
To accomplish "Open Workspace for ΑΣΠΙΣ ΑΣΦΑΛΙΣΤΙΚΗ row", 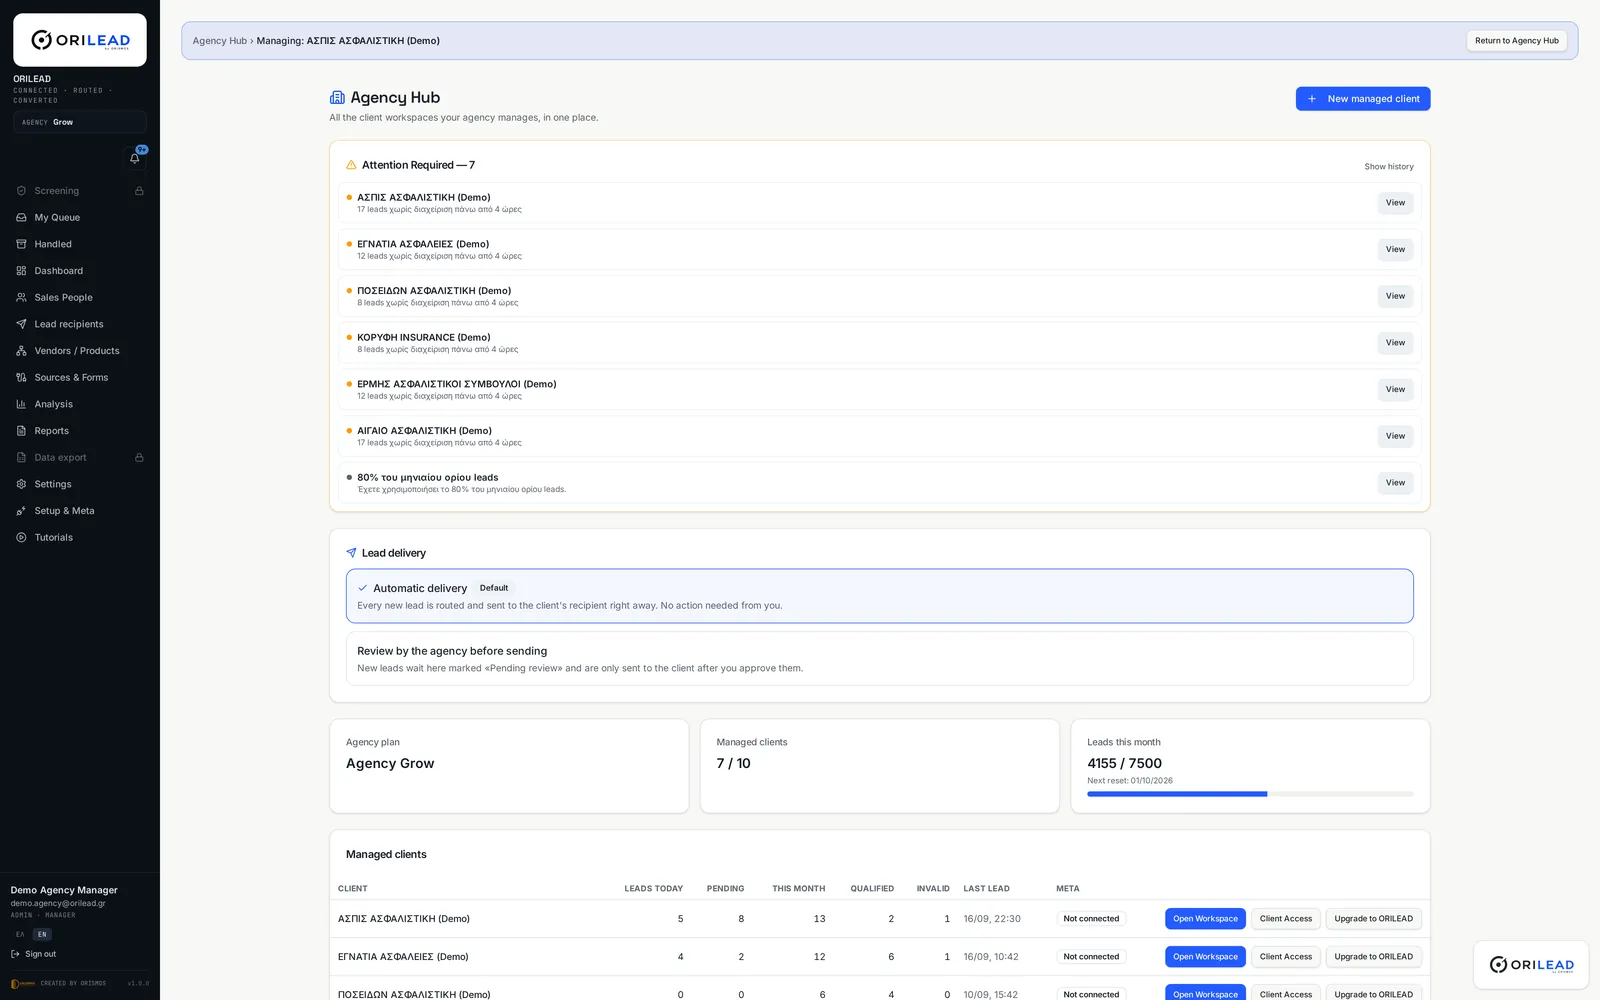I will 1205,919.
